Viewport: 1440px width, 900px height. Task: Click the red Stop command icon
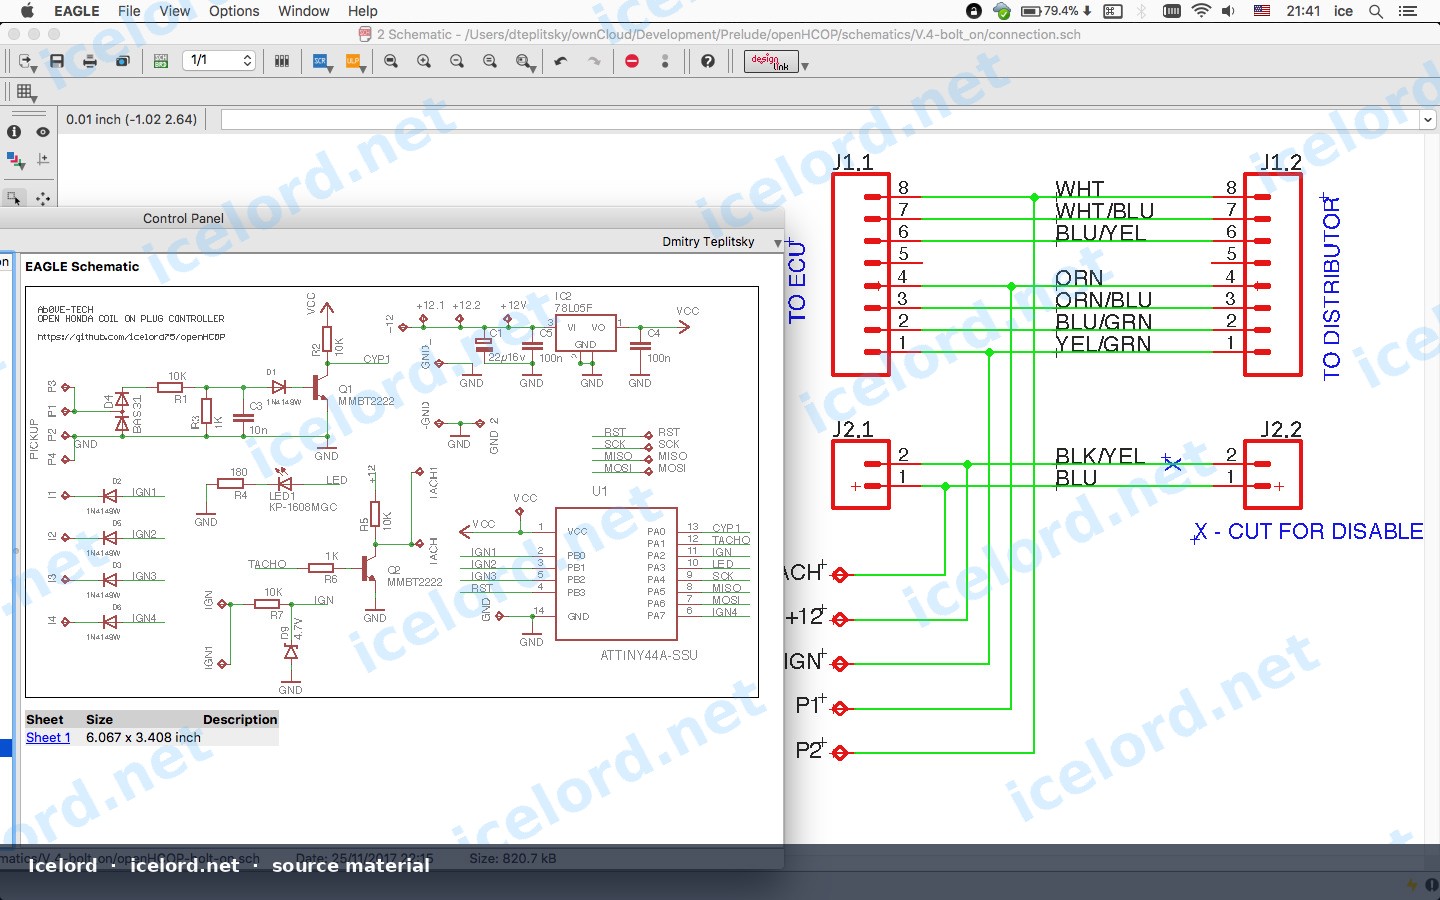pos(632,62)
